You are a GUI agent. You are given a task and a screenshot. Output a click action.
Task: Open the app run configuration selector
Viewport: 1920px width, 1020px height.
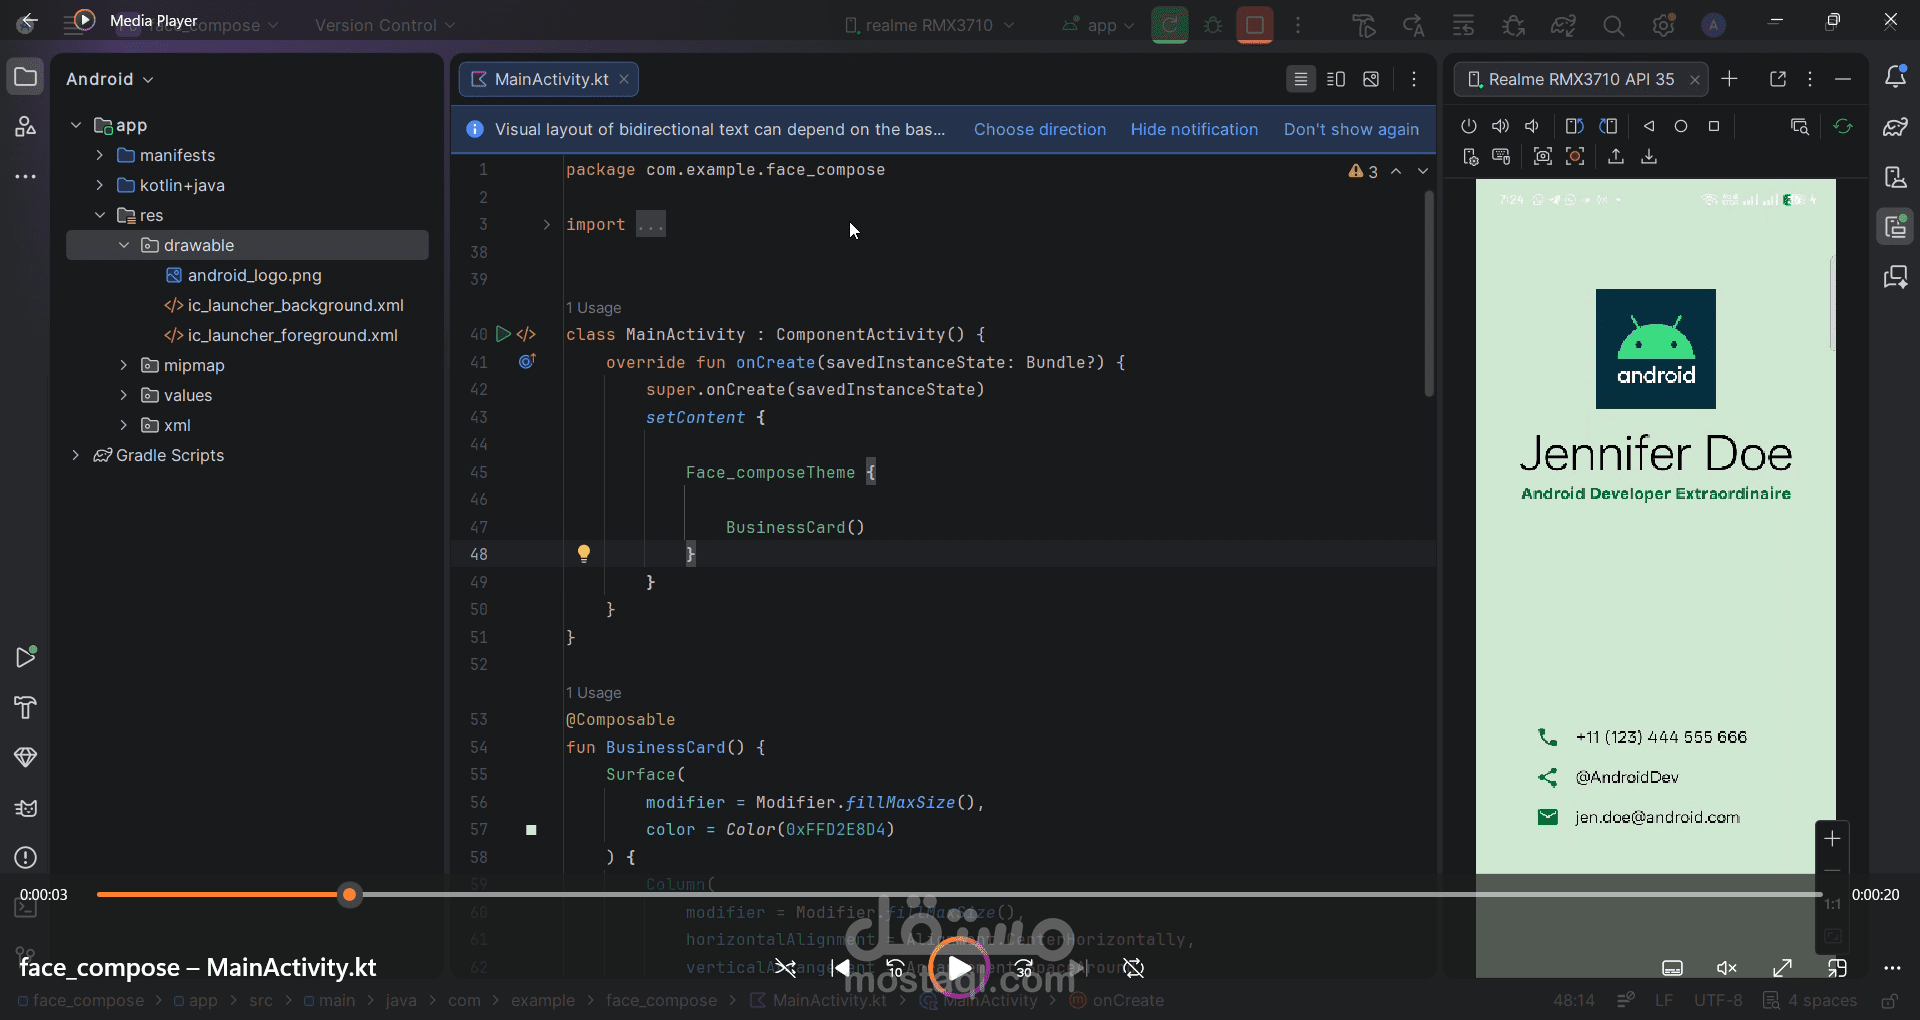1100,25
